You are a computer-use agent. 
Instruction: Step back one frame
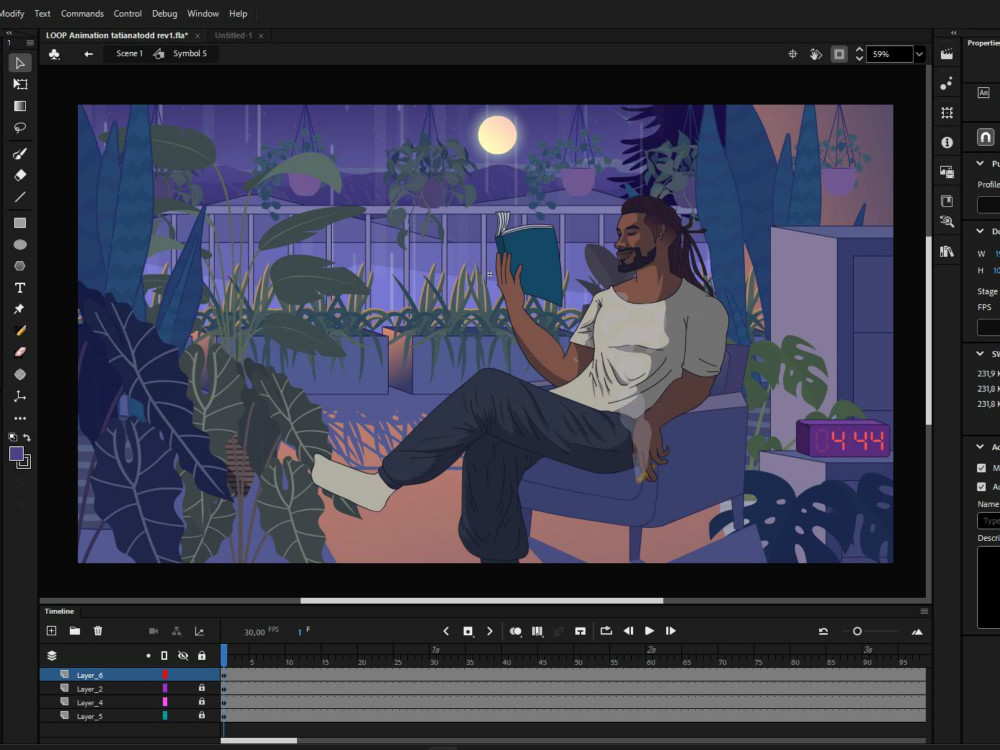628,631
